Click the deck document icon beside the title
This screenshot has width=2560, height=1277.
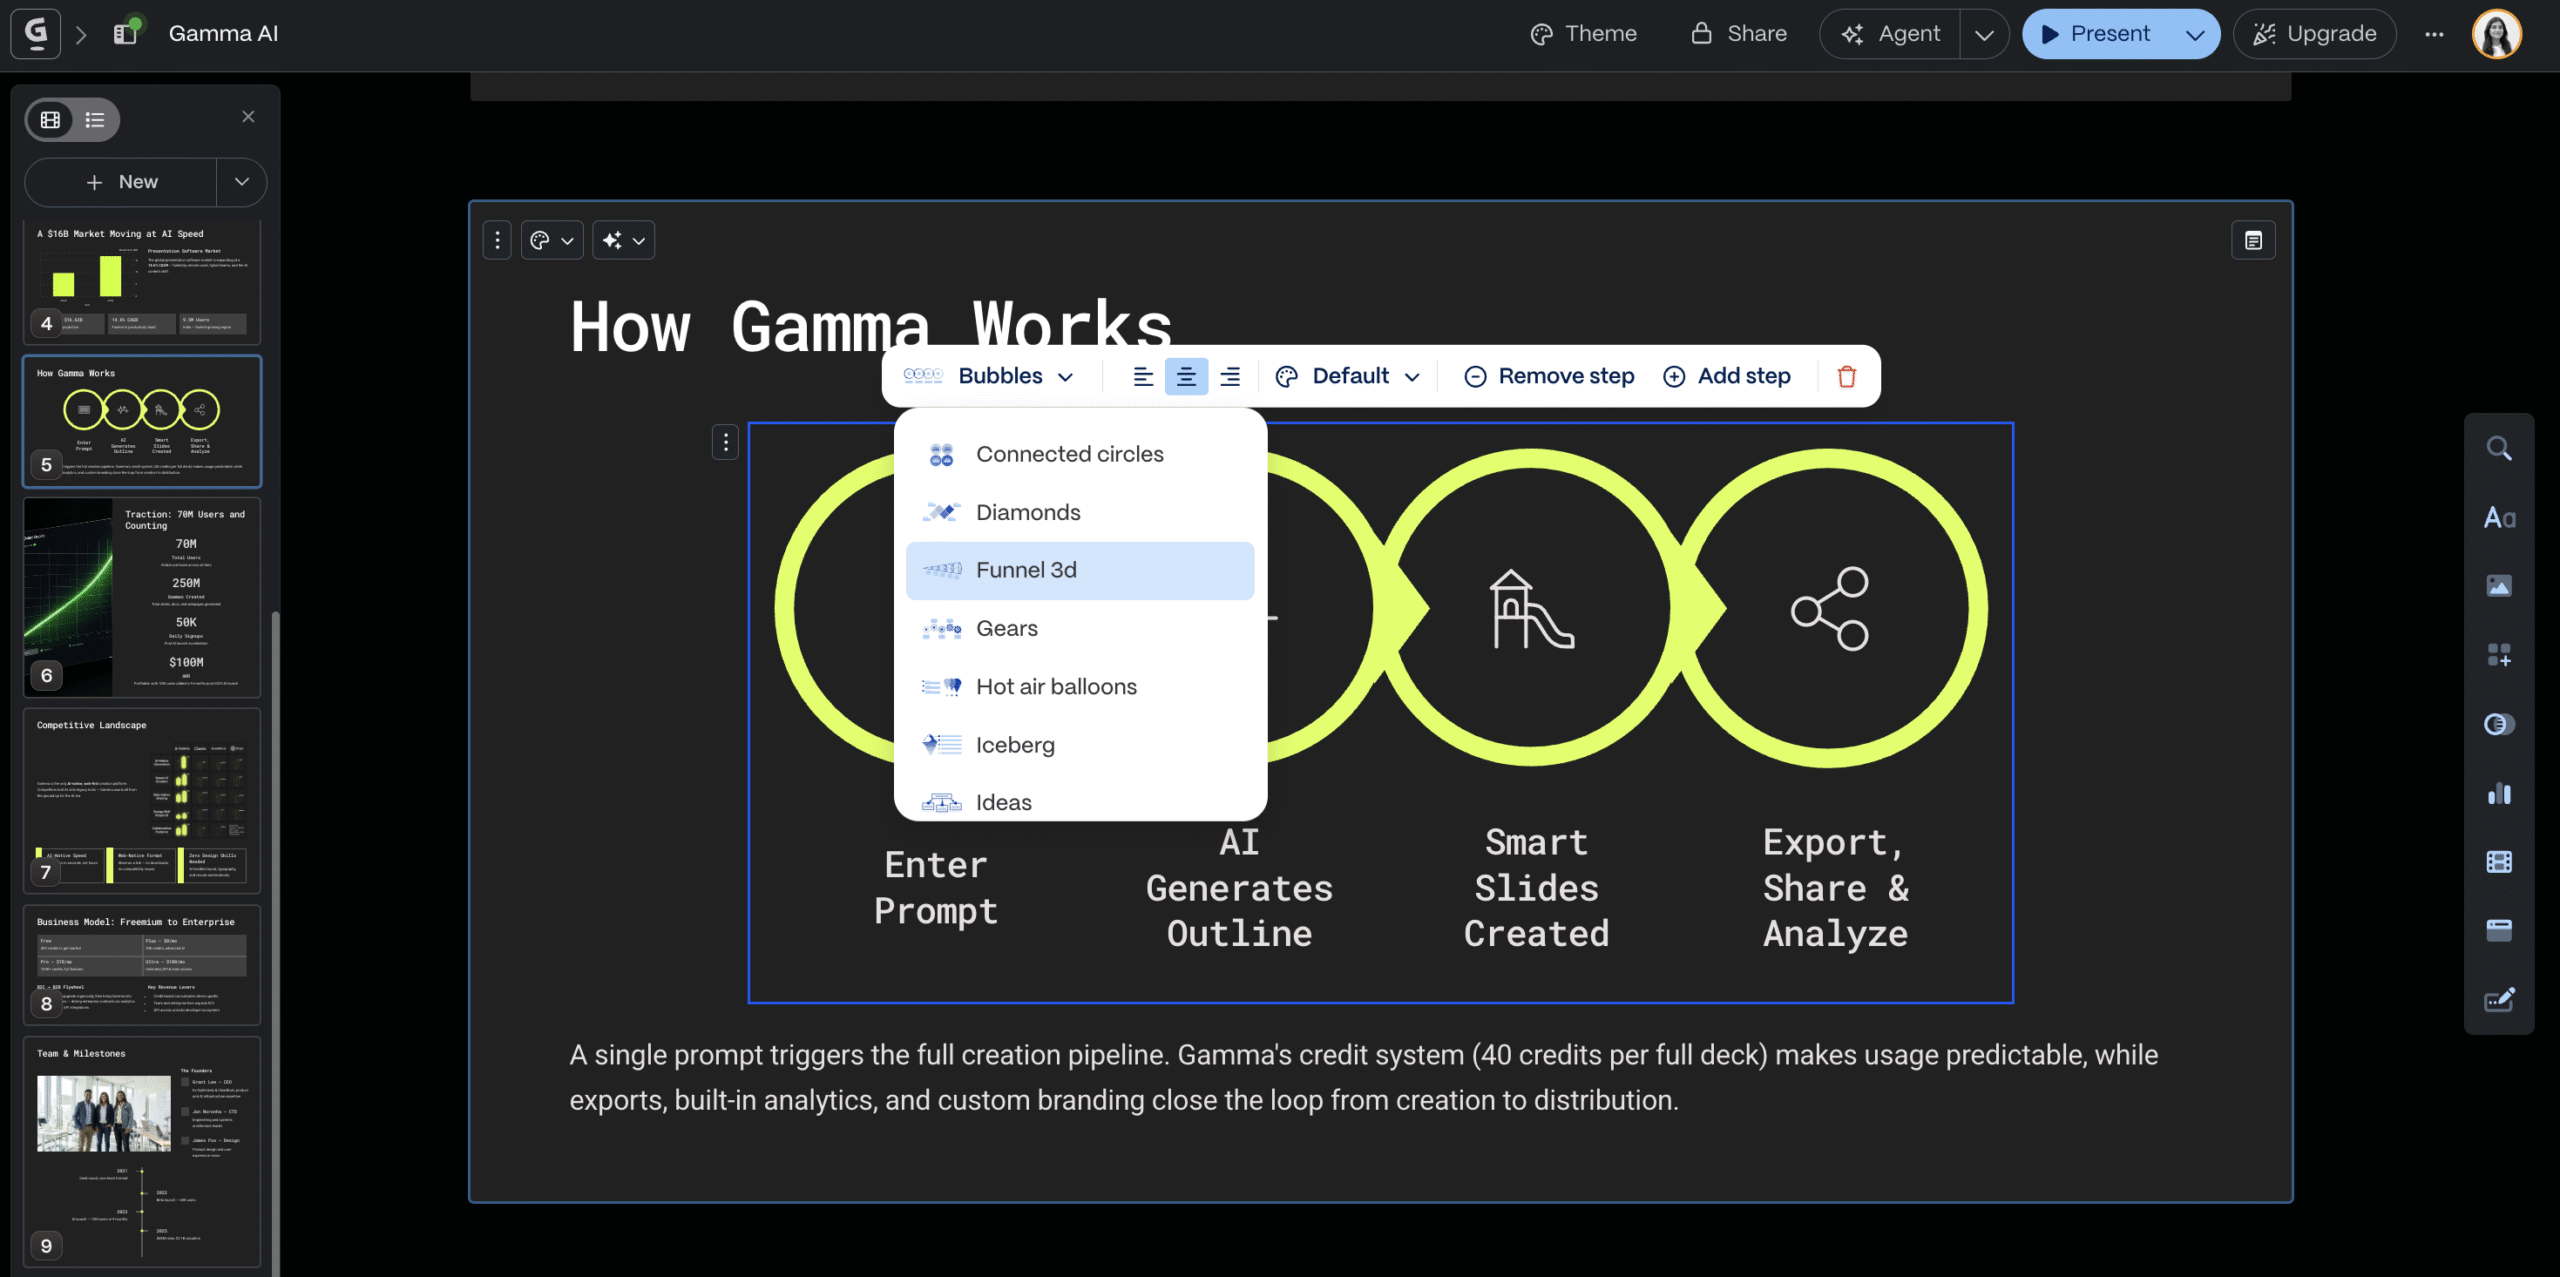126,33
